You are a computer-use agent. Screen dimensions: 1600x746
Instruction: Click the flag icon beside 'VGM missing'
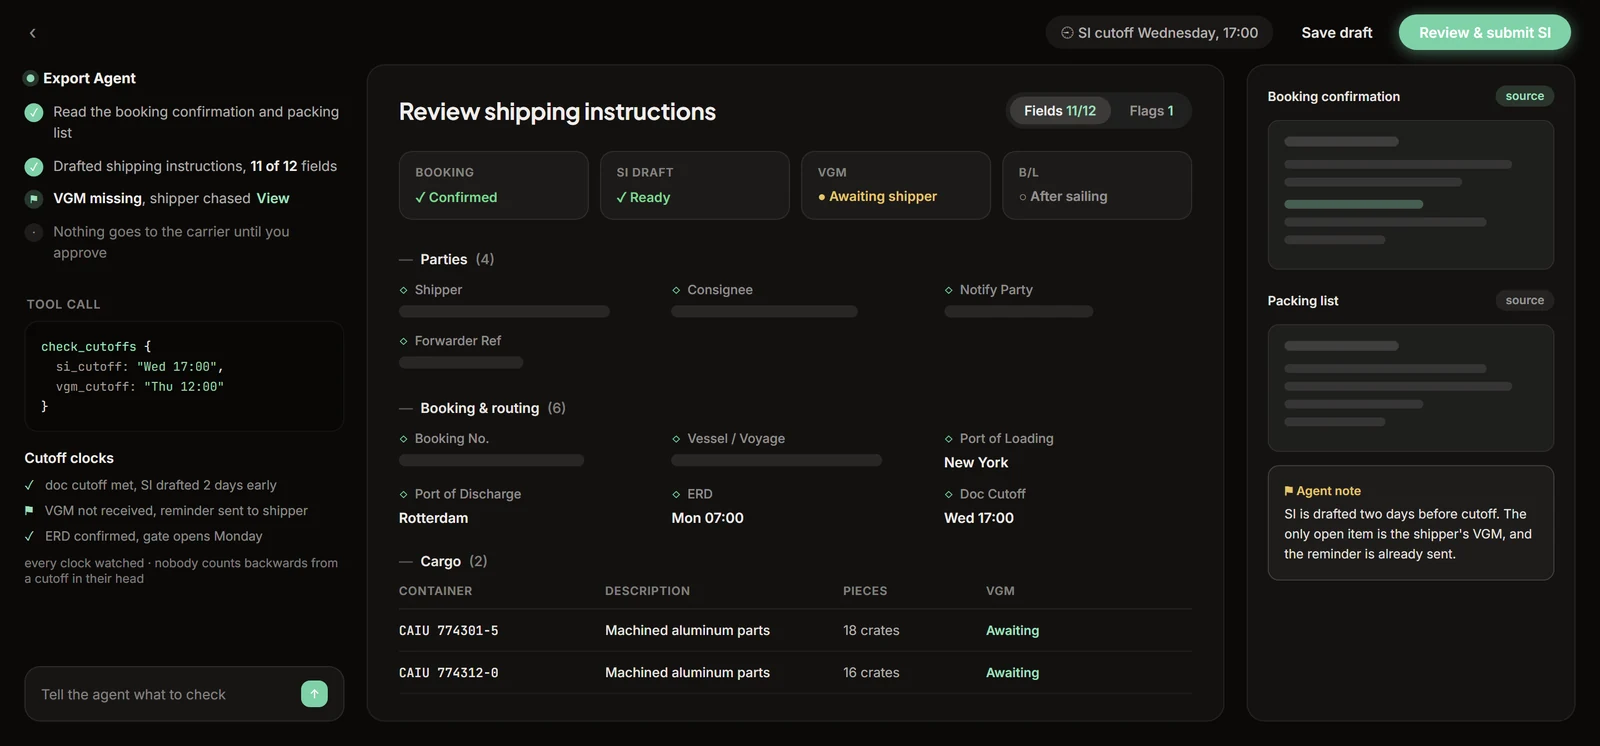click(x=34, y=198)
